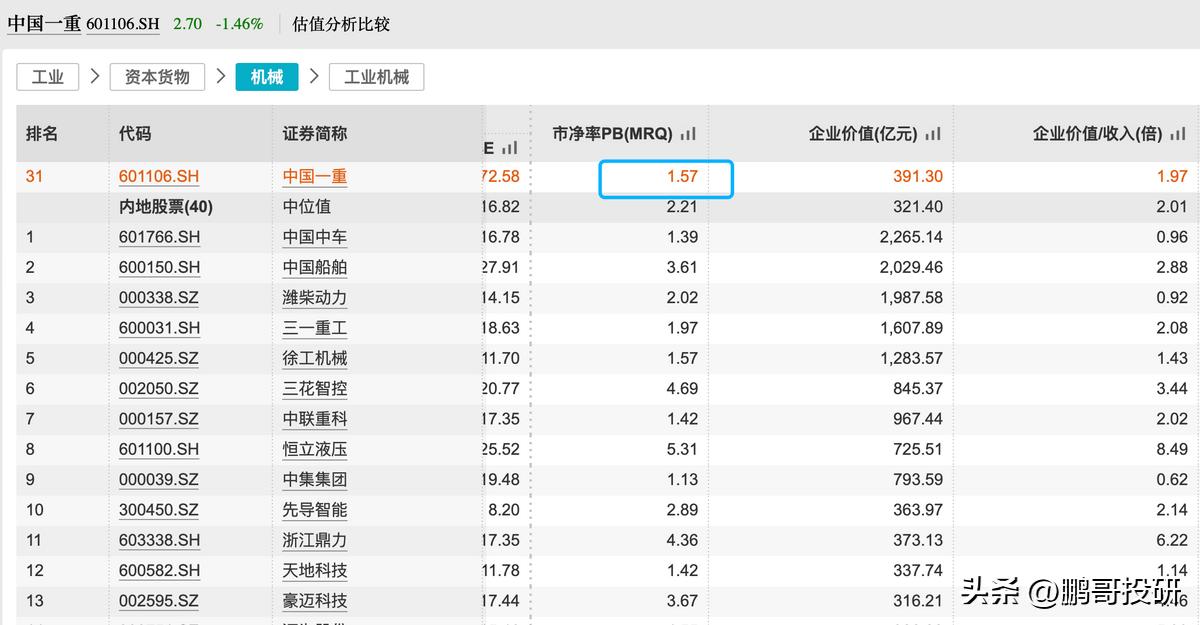Screen dimensions: 1200x625
Task: Click the sort icon on the truncated PE column
Action: (512, 148)
